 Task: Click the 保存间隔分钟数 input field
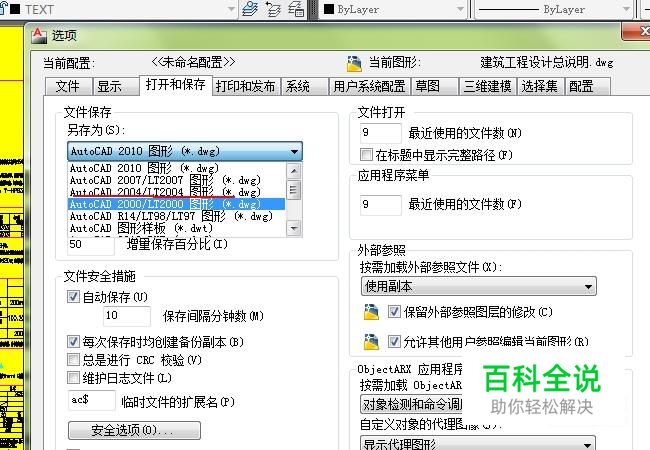[127, 316]
